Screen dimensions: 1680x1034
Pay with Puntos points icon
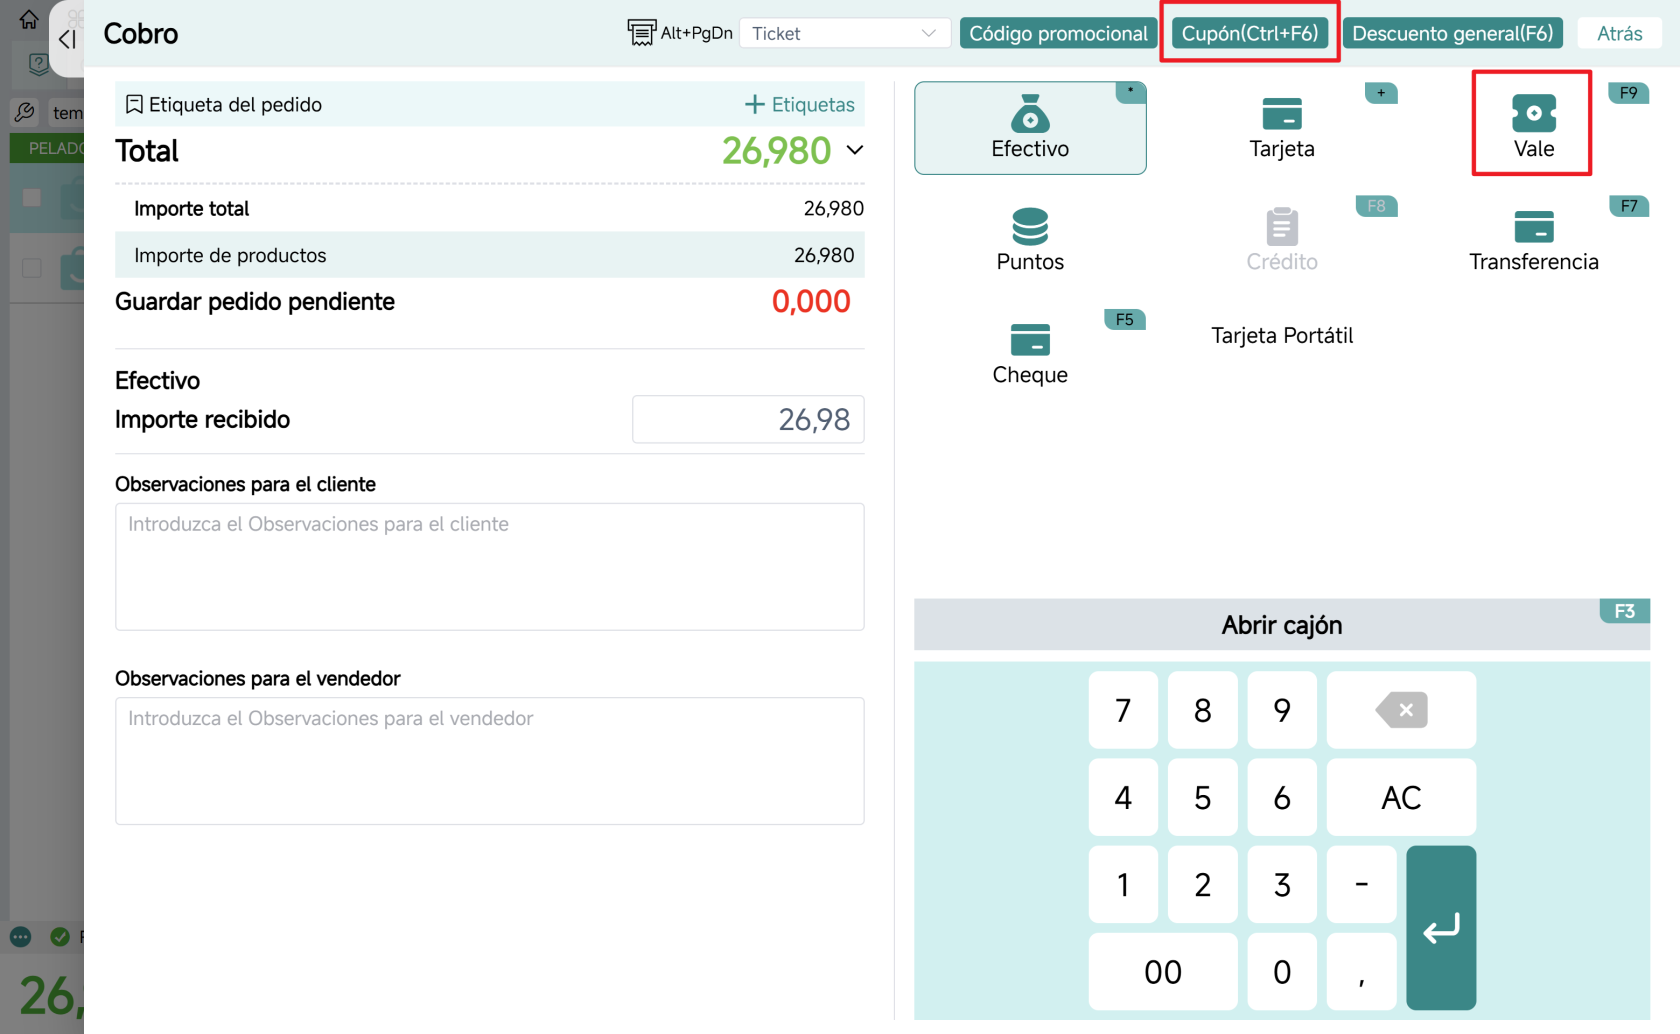point(1030,227)
